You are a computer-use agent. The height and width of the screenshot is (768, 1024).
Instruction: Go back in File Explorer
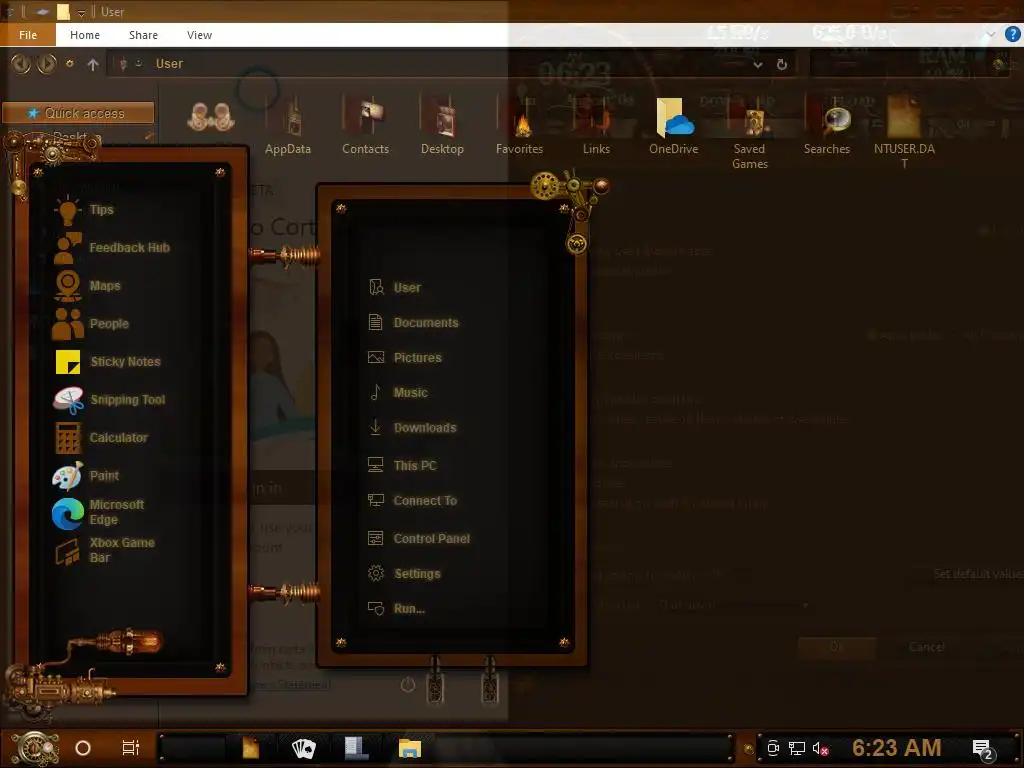pos(21,63)
